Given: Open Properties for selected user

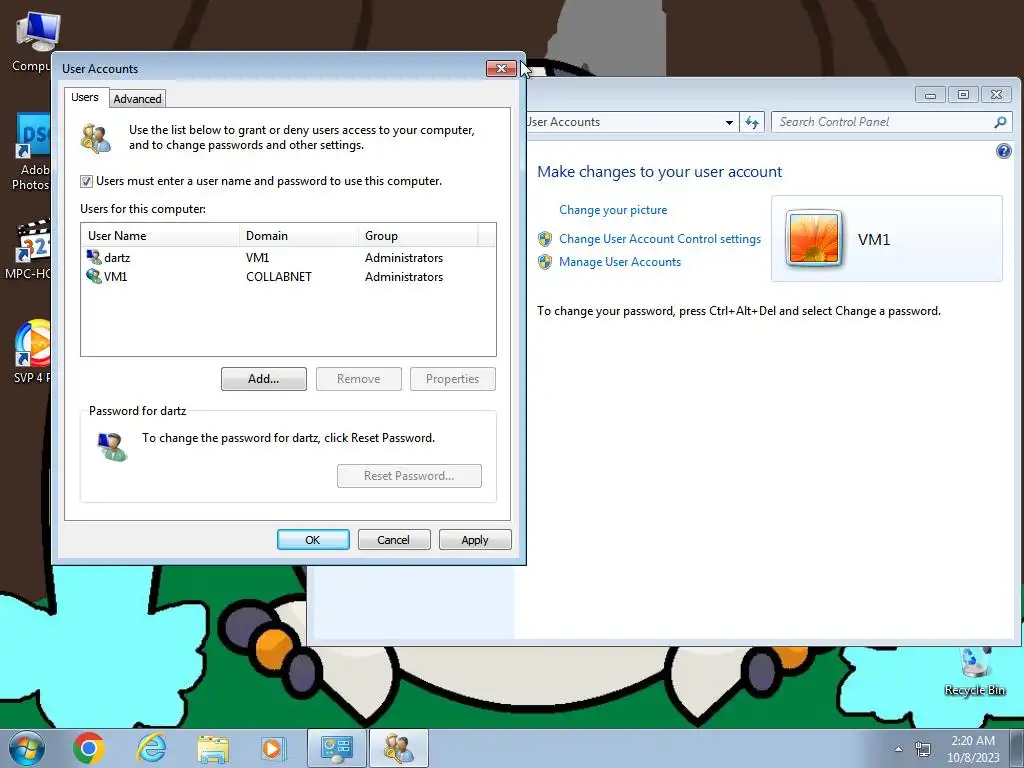Looking at the screenshot, I should [453, 379].
